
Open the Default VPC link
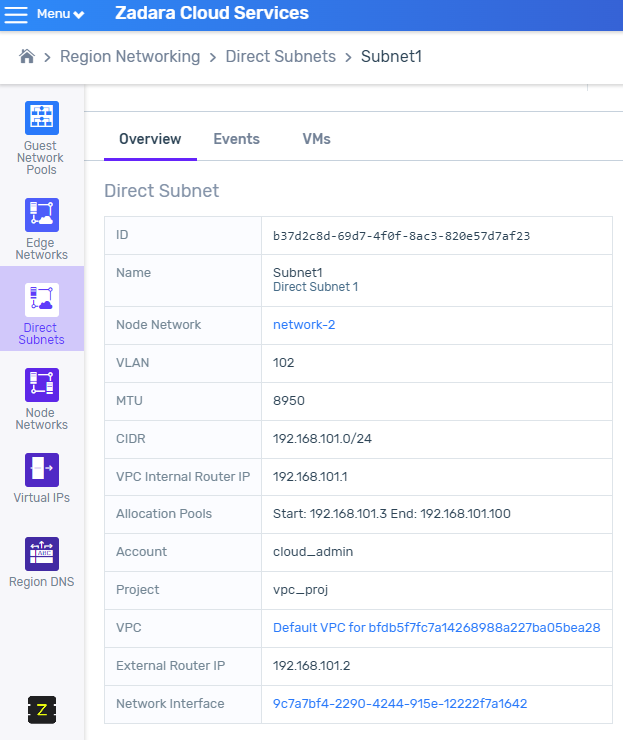437,628
